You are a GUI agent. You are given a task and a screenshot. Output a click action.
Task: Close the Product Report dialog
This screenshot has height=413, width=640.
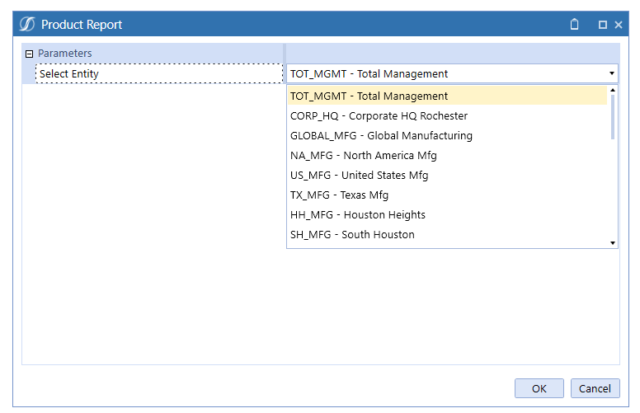click(x=618, y=24)
